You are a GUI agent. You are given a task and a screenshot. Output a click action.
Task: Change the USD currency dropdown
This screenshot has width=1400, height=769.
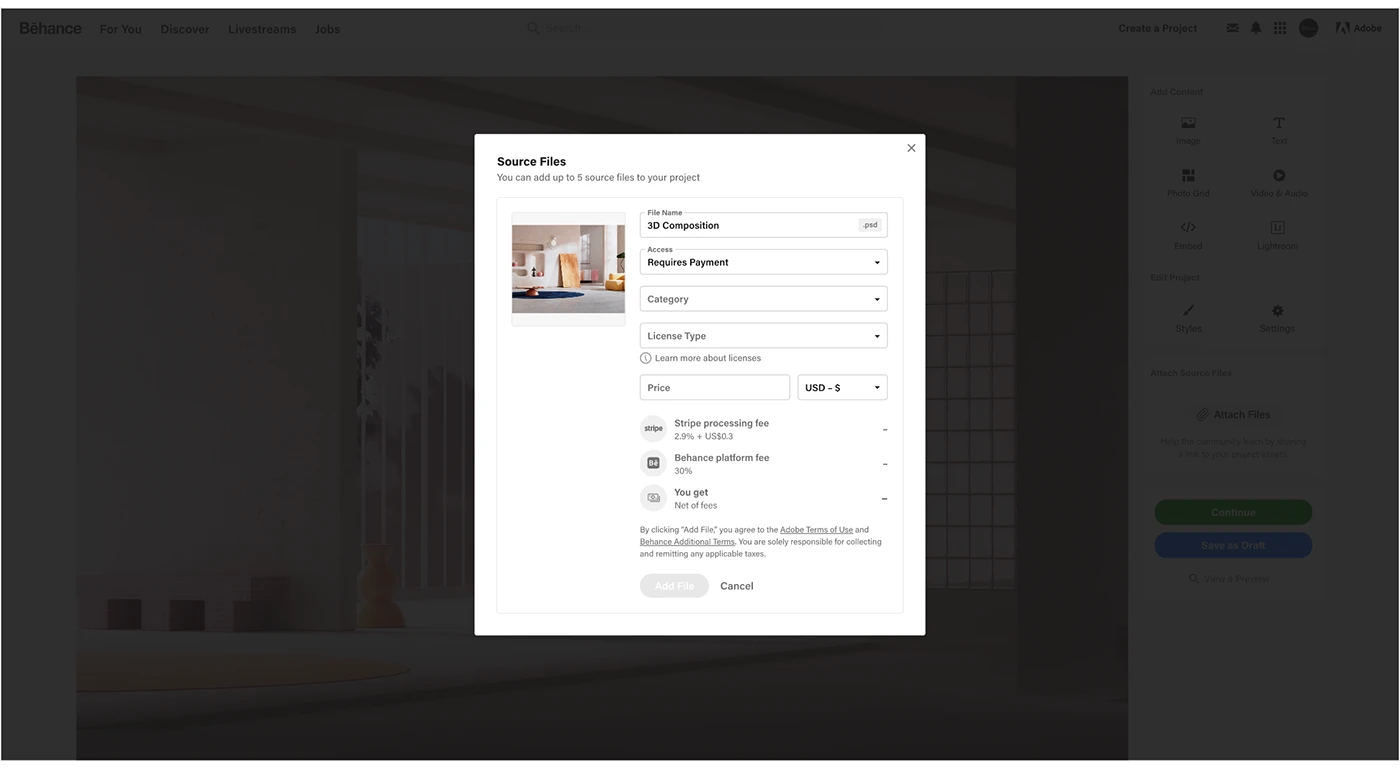(x=842, y=388)
